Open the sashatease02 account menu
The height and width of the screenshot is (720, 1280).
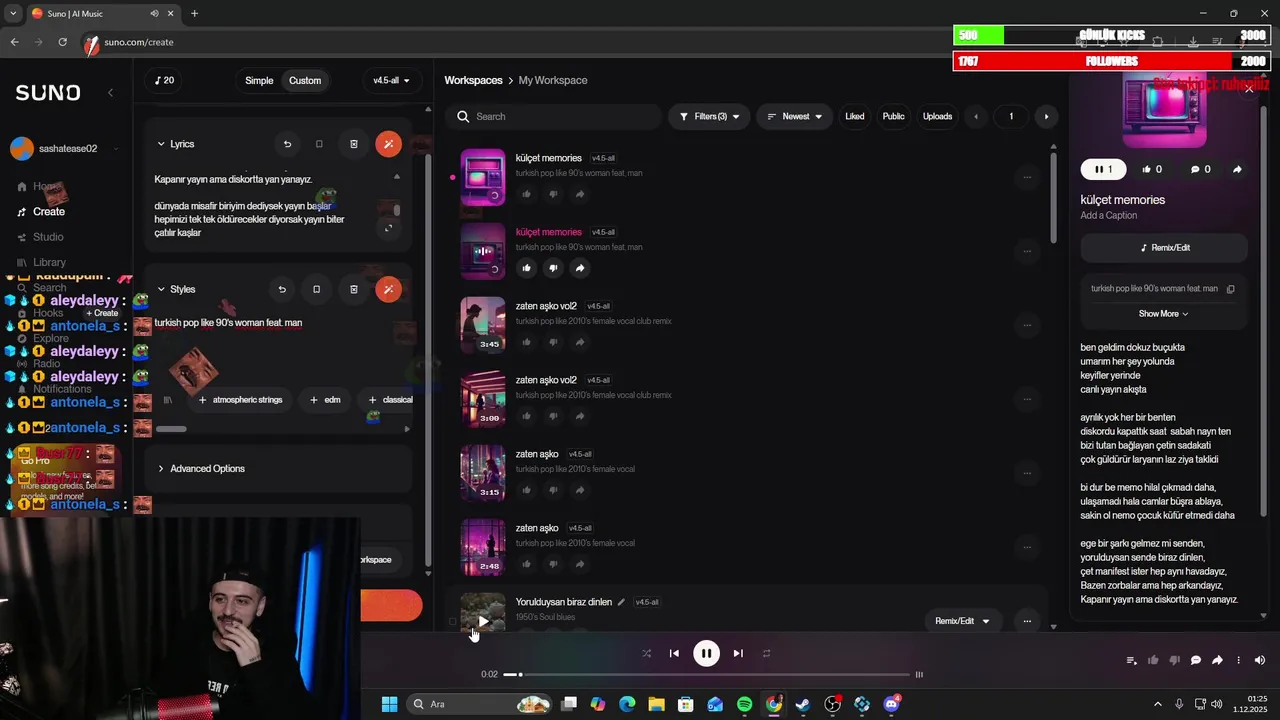pyautogui.click(x=67, y=149)
